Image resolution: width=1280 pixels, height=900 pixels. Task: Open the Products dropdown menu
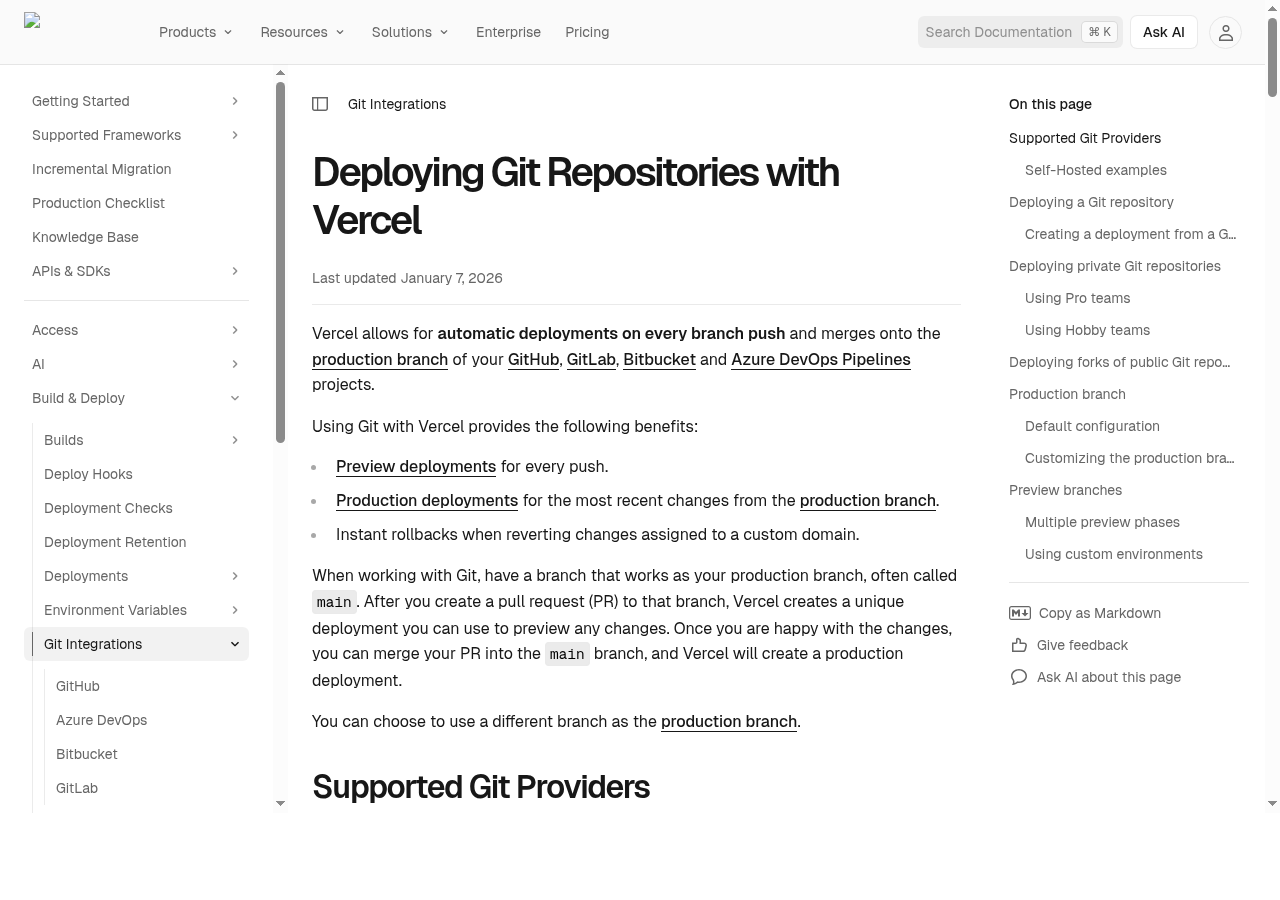[196, 32]
